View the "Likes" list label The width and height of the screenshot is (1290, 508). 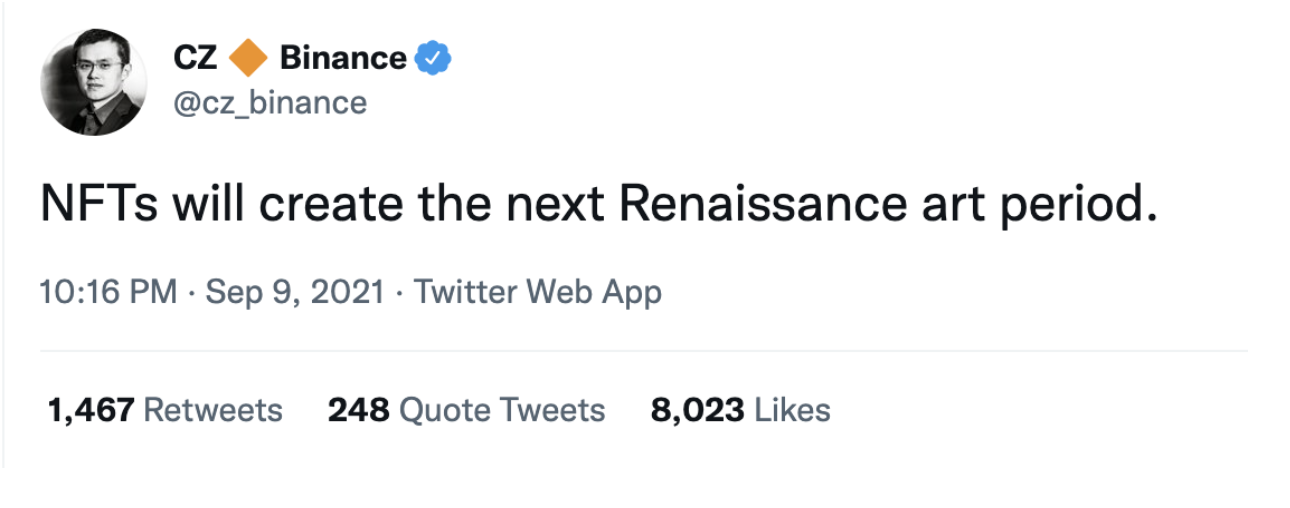click(x=792, y=409)
